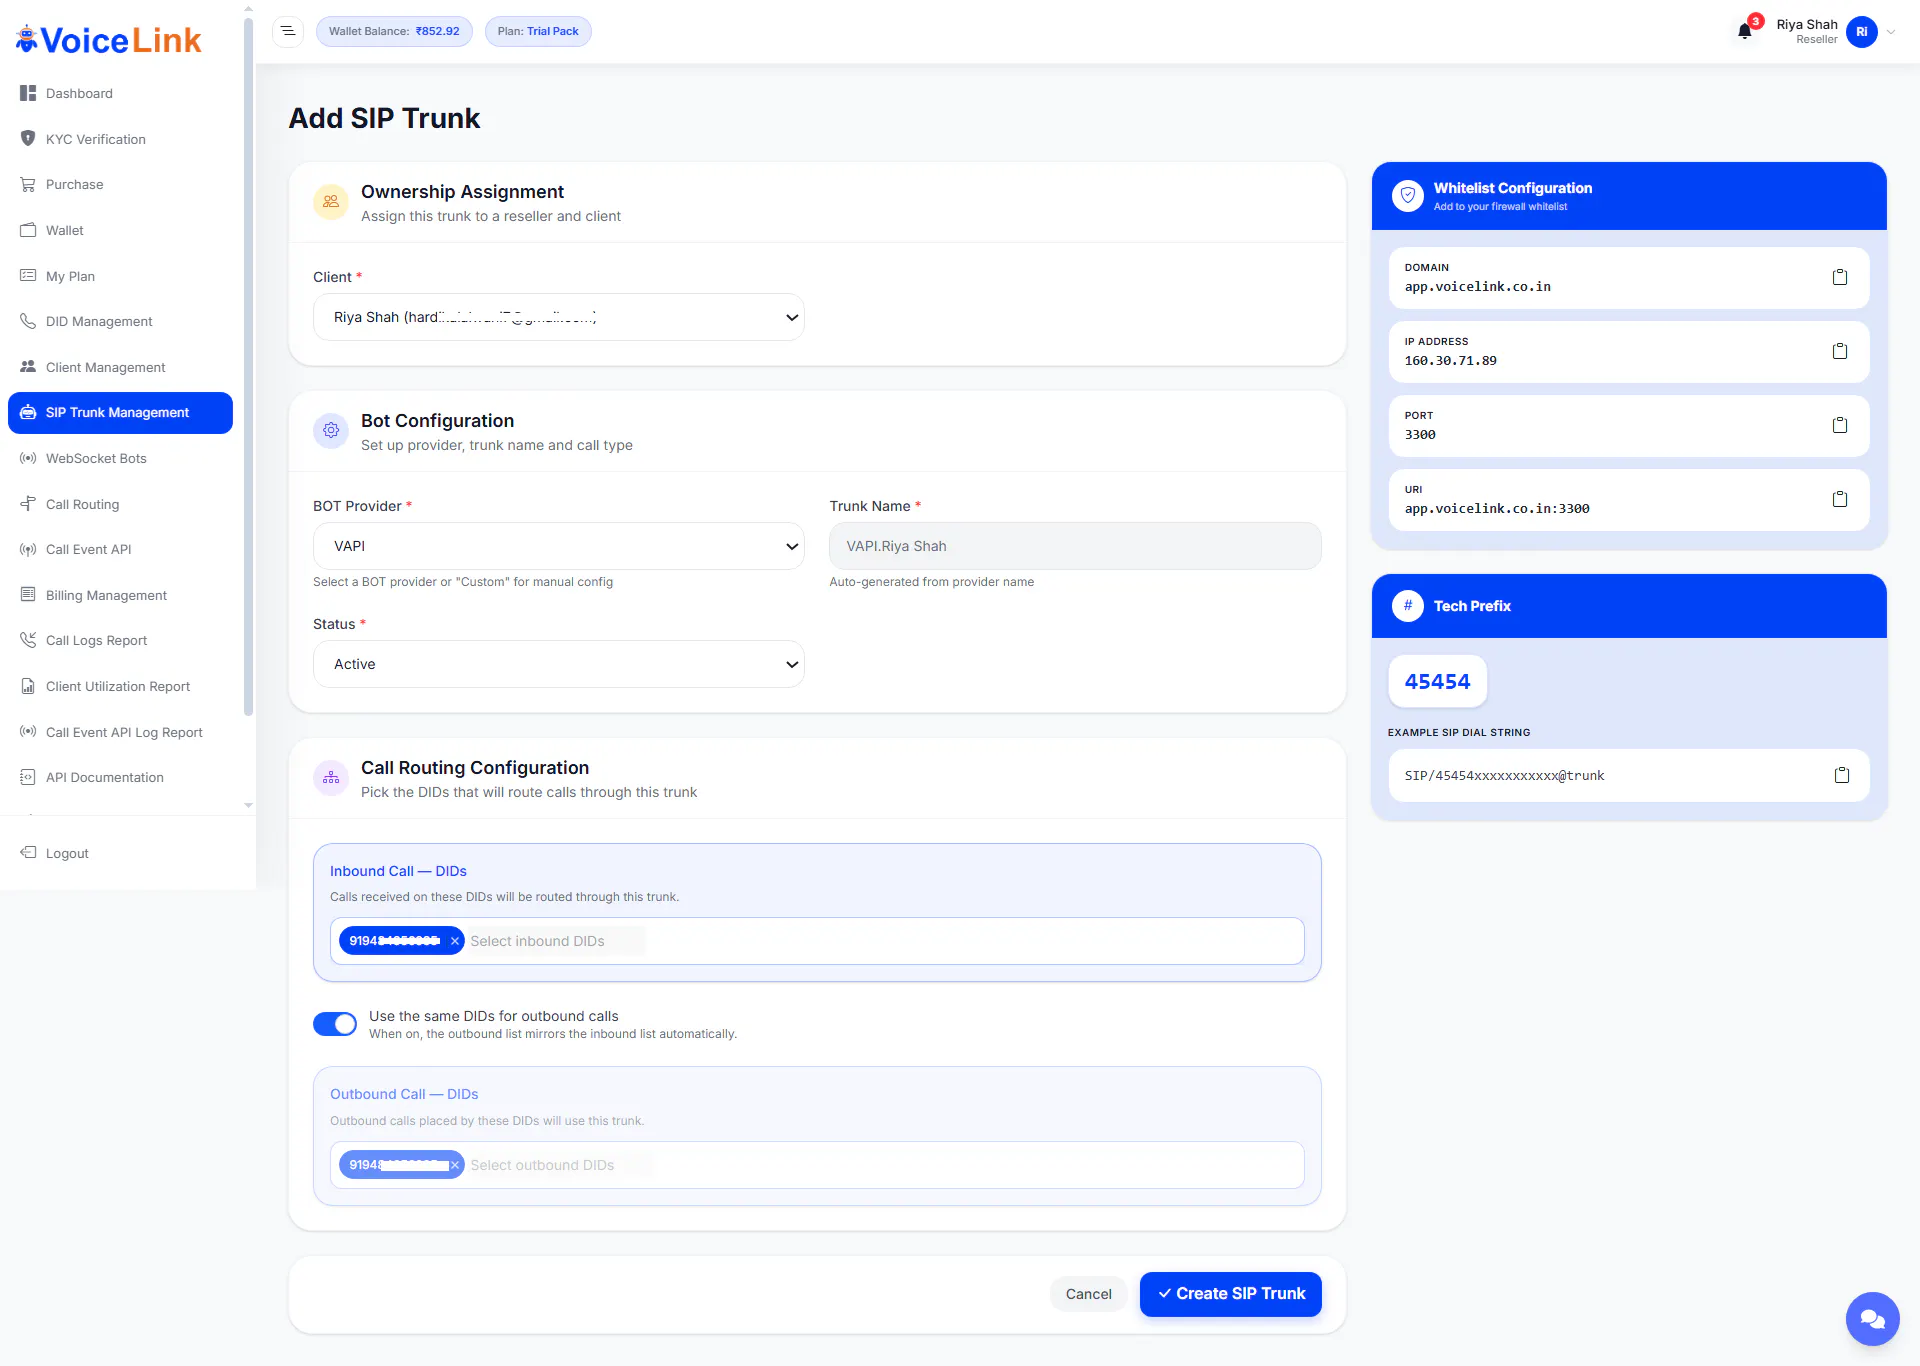Click the sidebar scroll down arrow
The image size is (1920, 1366).
pos(248,805)
